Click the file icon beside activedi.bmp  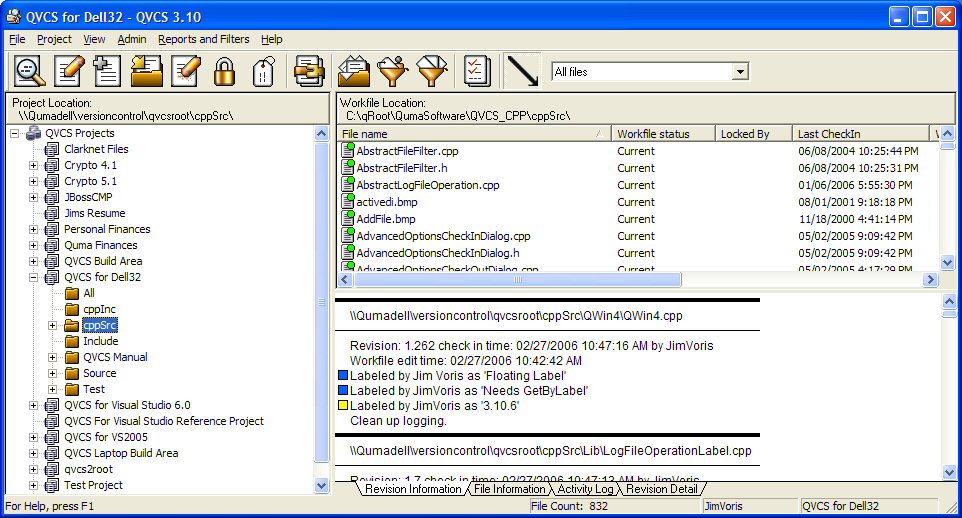(x=348, y=201)
